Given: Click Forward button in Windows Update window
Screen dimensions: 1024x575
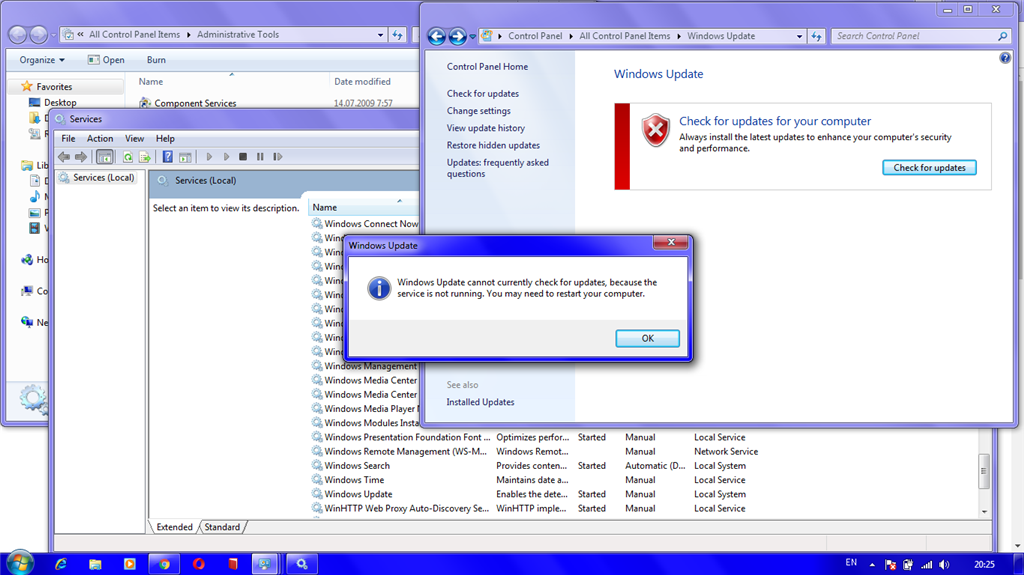Looking at the screenshot, I should 457,37.
